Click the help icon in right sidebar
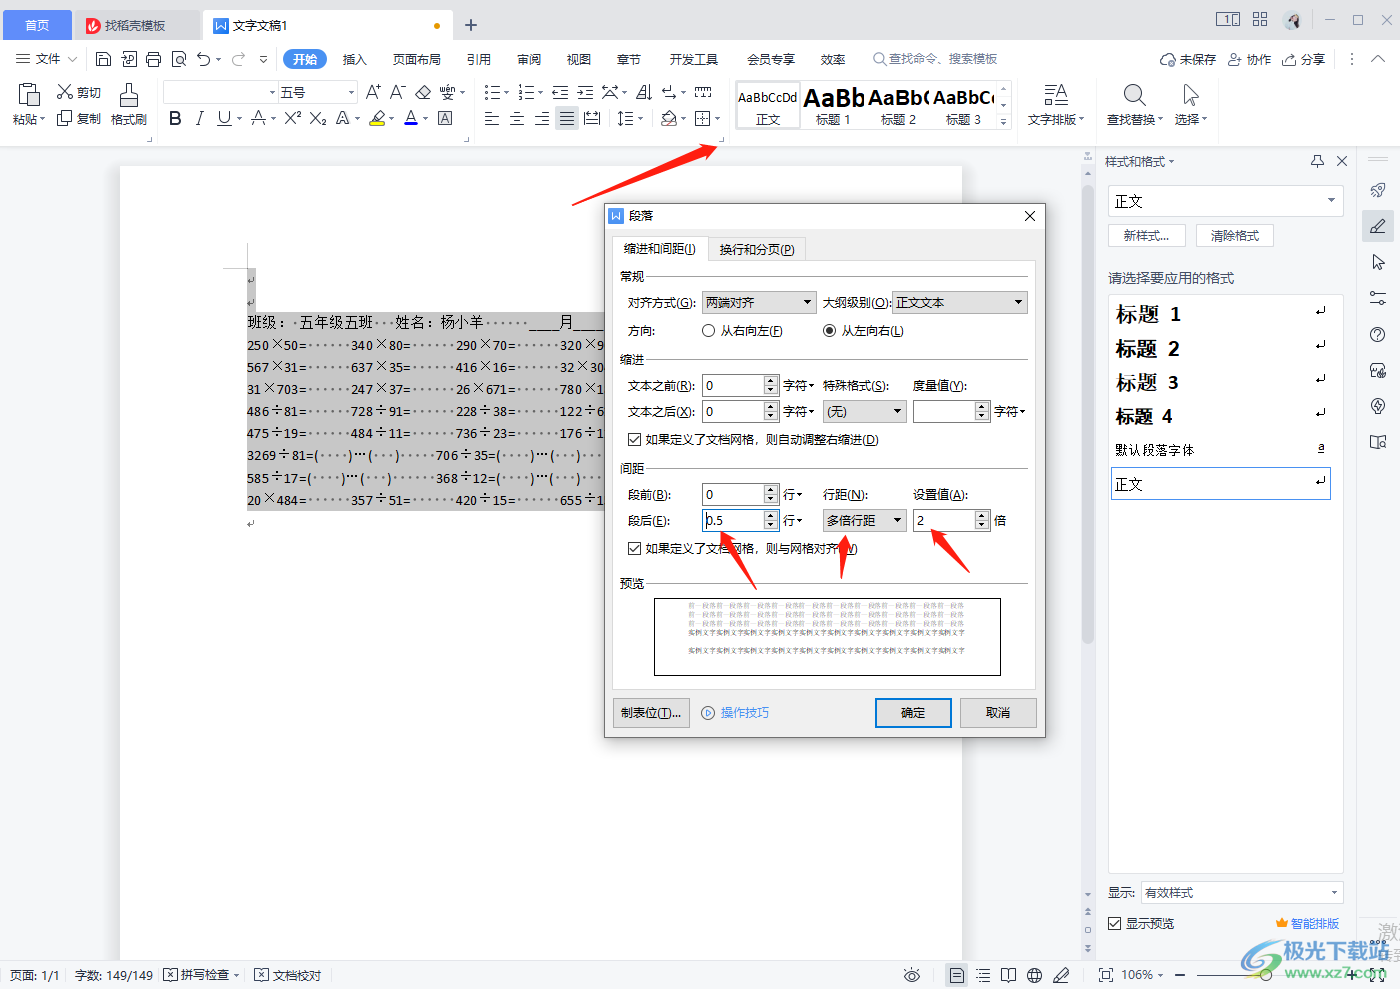The image size is (1400, 989). click(1378, 334)
